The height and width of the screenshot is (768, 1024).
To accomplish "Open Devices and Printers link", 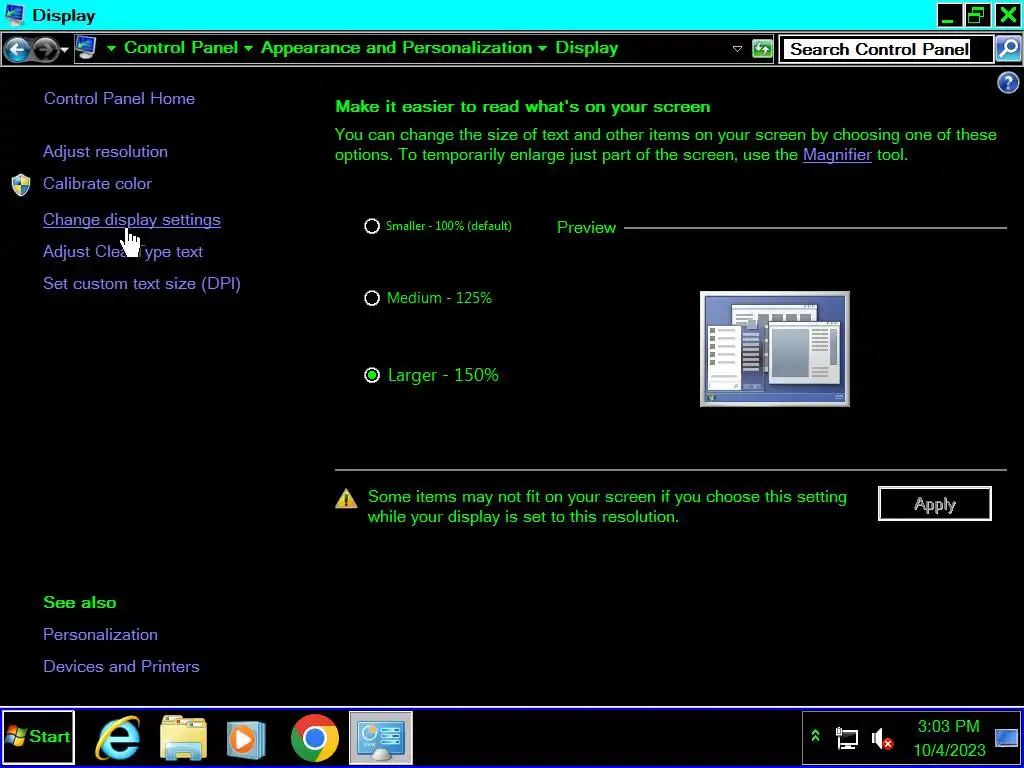I will [x=121, y=667].
